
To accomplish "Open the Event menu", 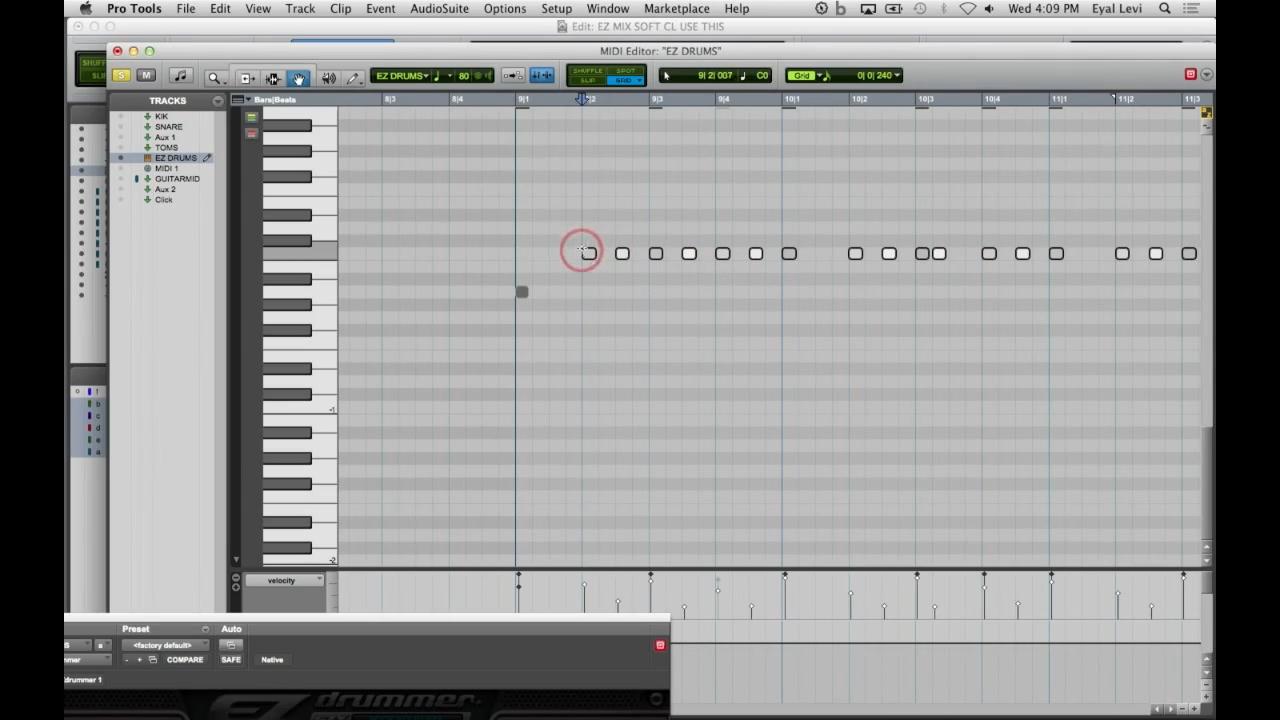I will [380, 9].
